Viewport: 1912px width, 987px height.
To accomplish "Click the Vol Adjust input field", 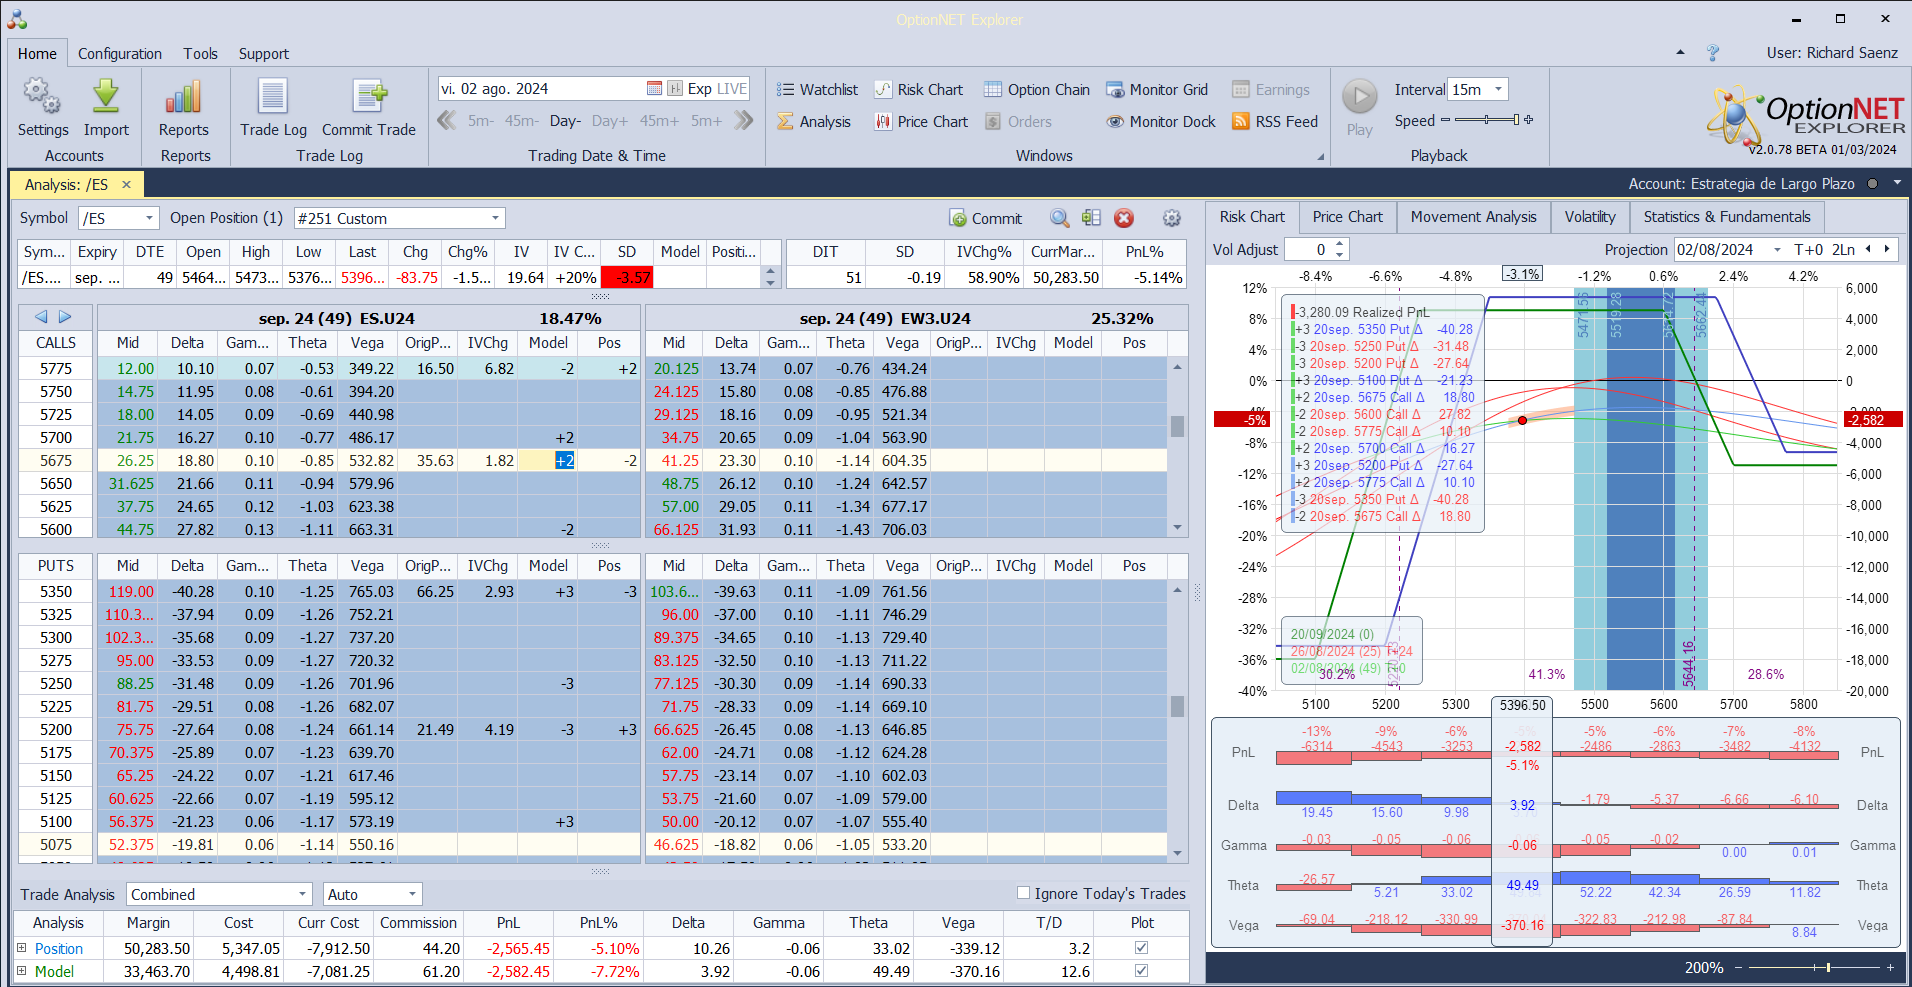I will (x=1310, y=250).
